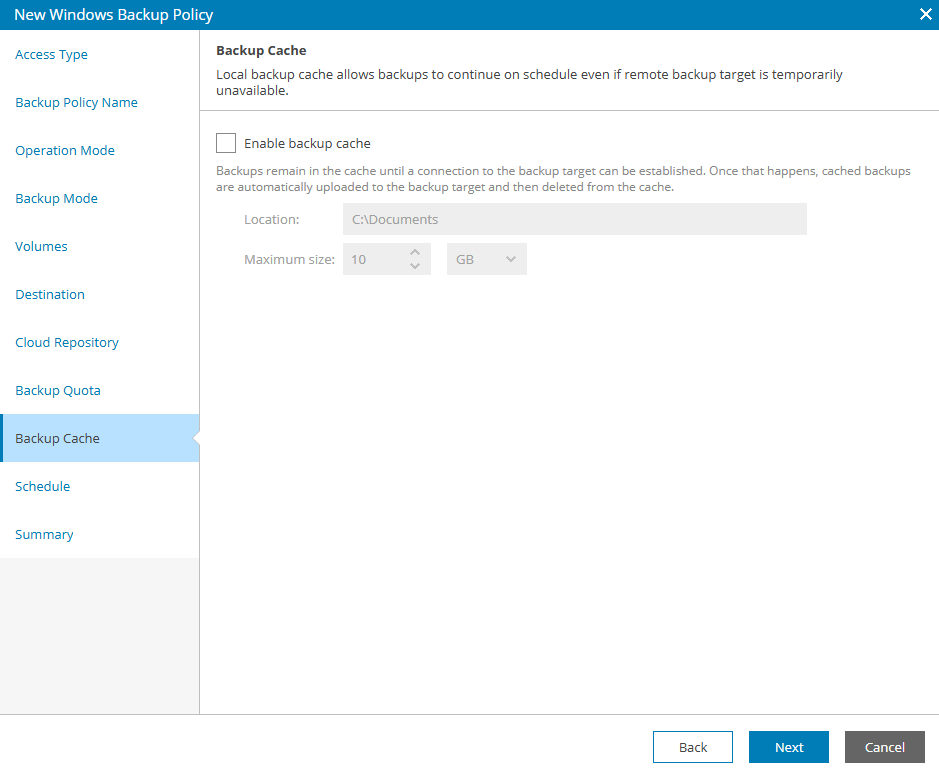The width and height of the screenshot is (939, 778).
Task: Close the New Windows Backup Policy dialog
Action: [925, 15]
